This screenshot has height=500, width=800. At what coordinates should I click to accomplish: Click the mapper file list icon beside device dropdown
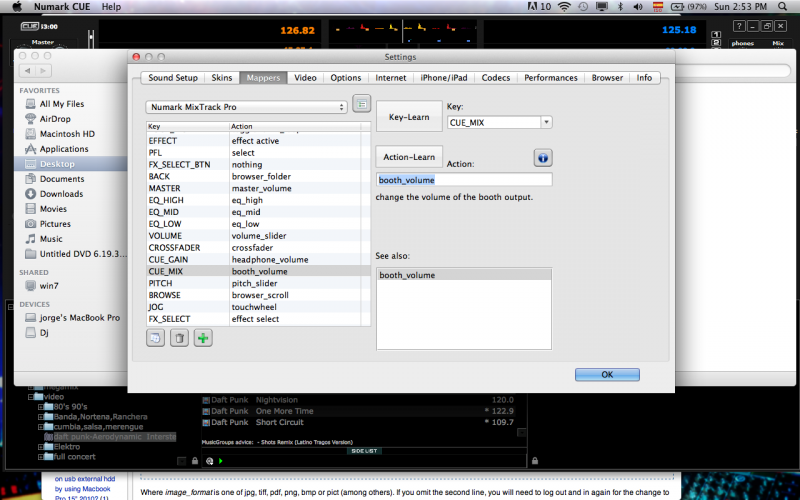(x=361, y=104)
